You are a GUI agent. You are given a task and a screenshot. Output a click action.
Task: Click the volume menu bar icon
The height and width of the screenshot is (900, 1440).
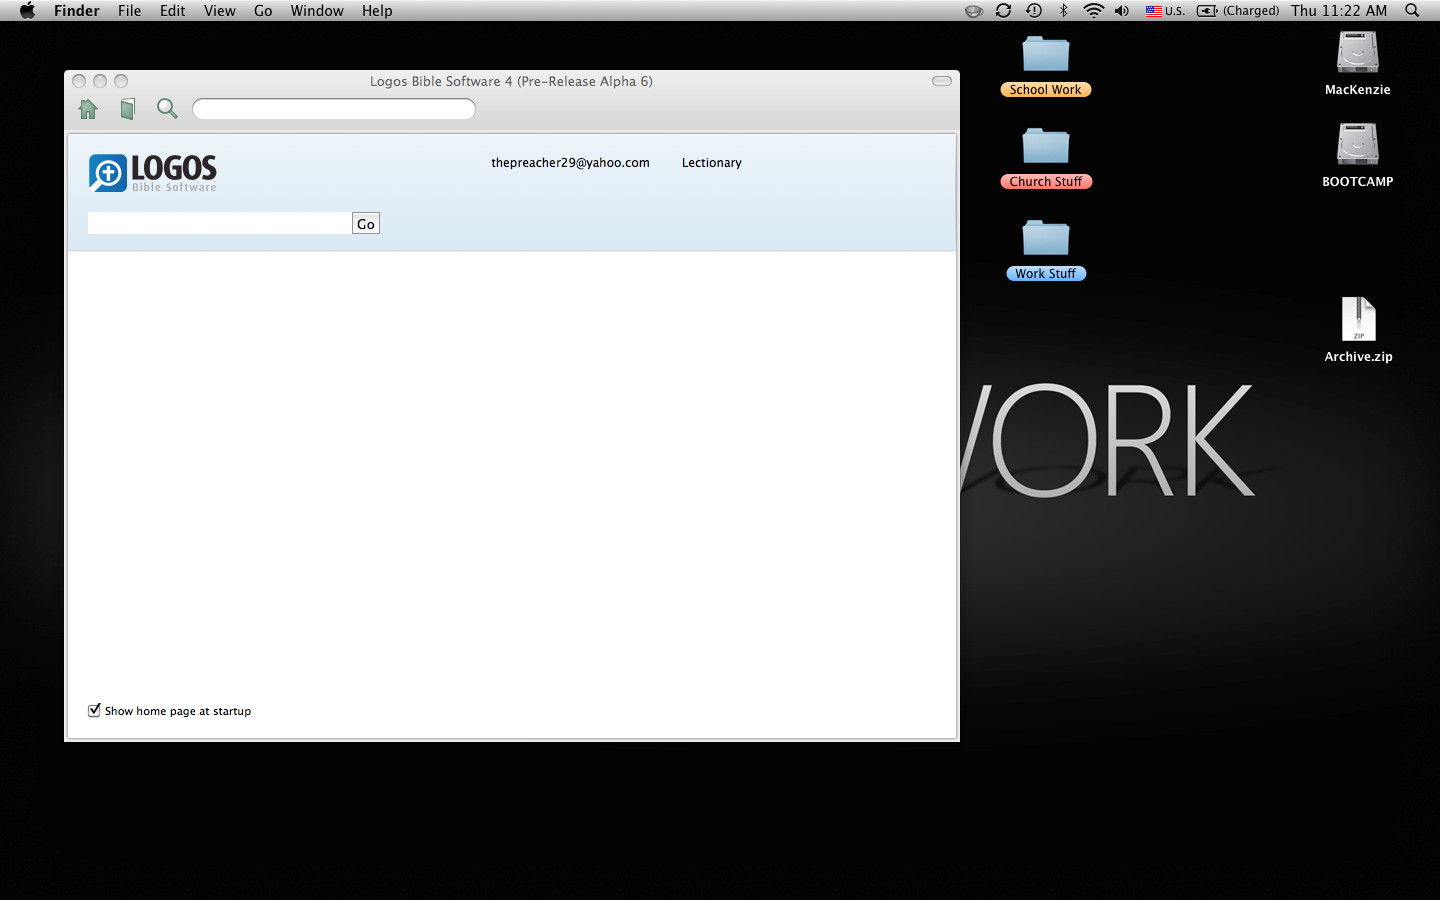1122,10
